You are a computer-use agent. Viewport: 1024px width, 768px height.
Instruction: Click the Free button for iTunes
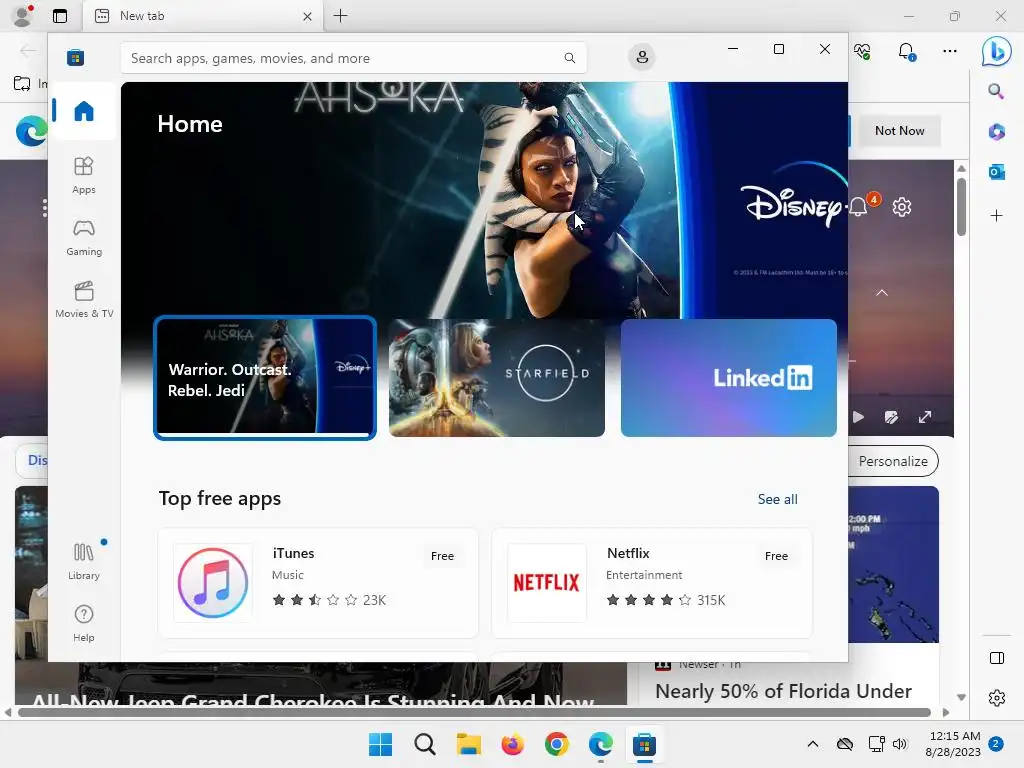[x=442, y=556]
